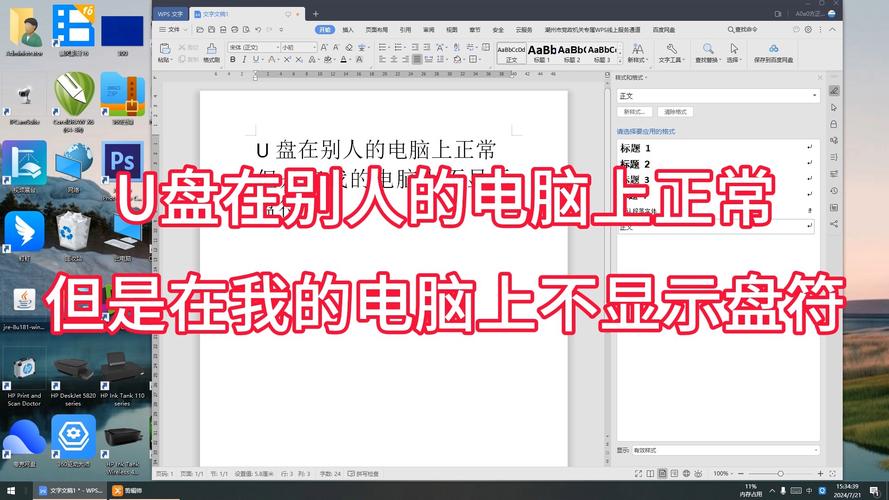
Task: Select the Format Painter brush icon
Action: click(x=211, y=49)
